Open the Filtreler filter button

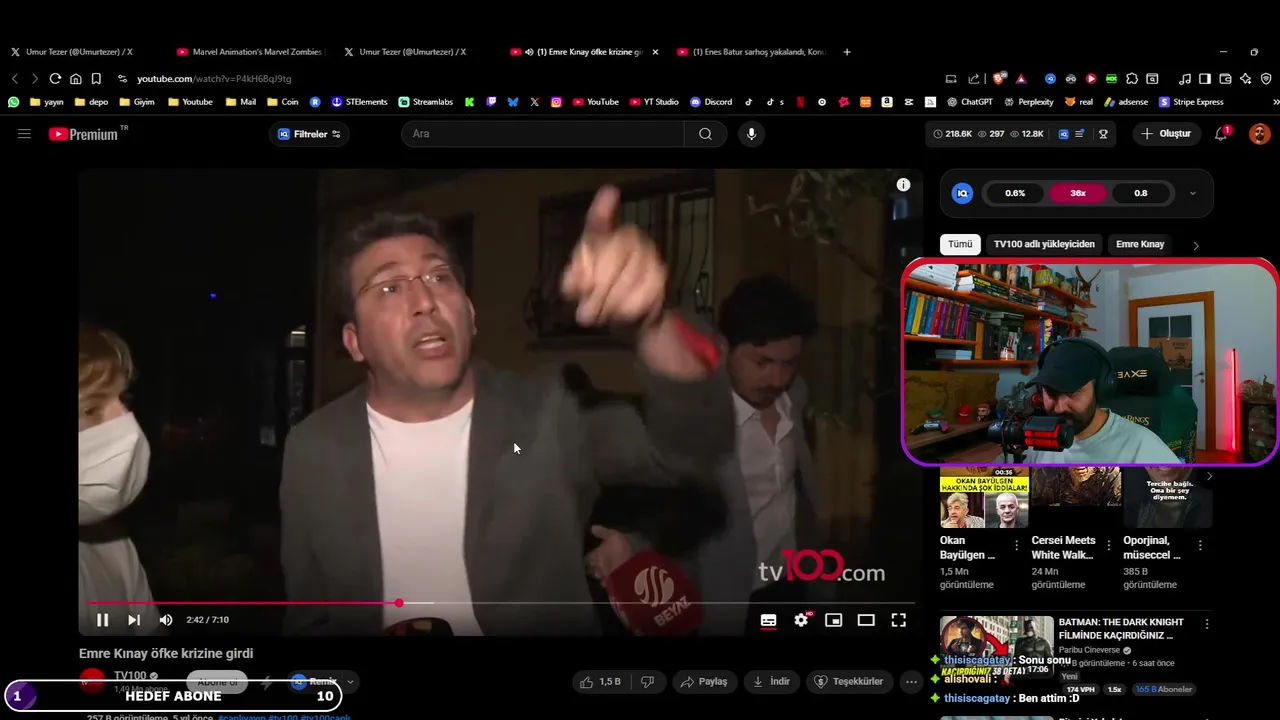click(309, 134)
